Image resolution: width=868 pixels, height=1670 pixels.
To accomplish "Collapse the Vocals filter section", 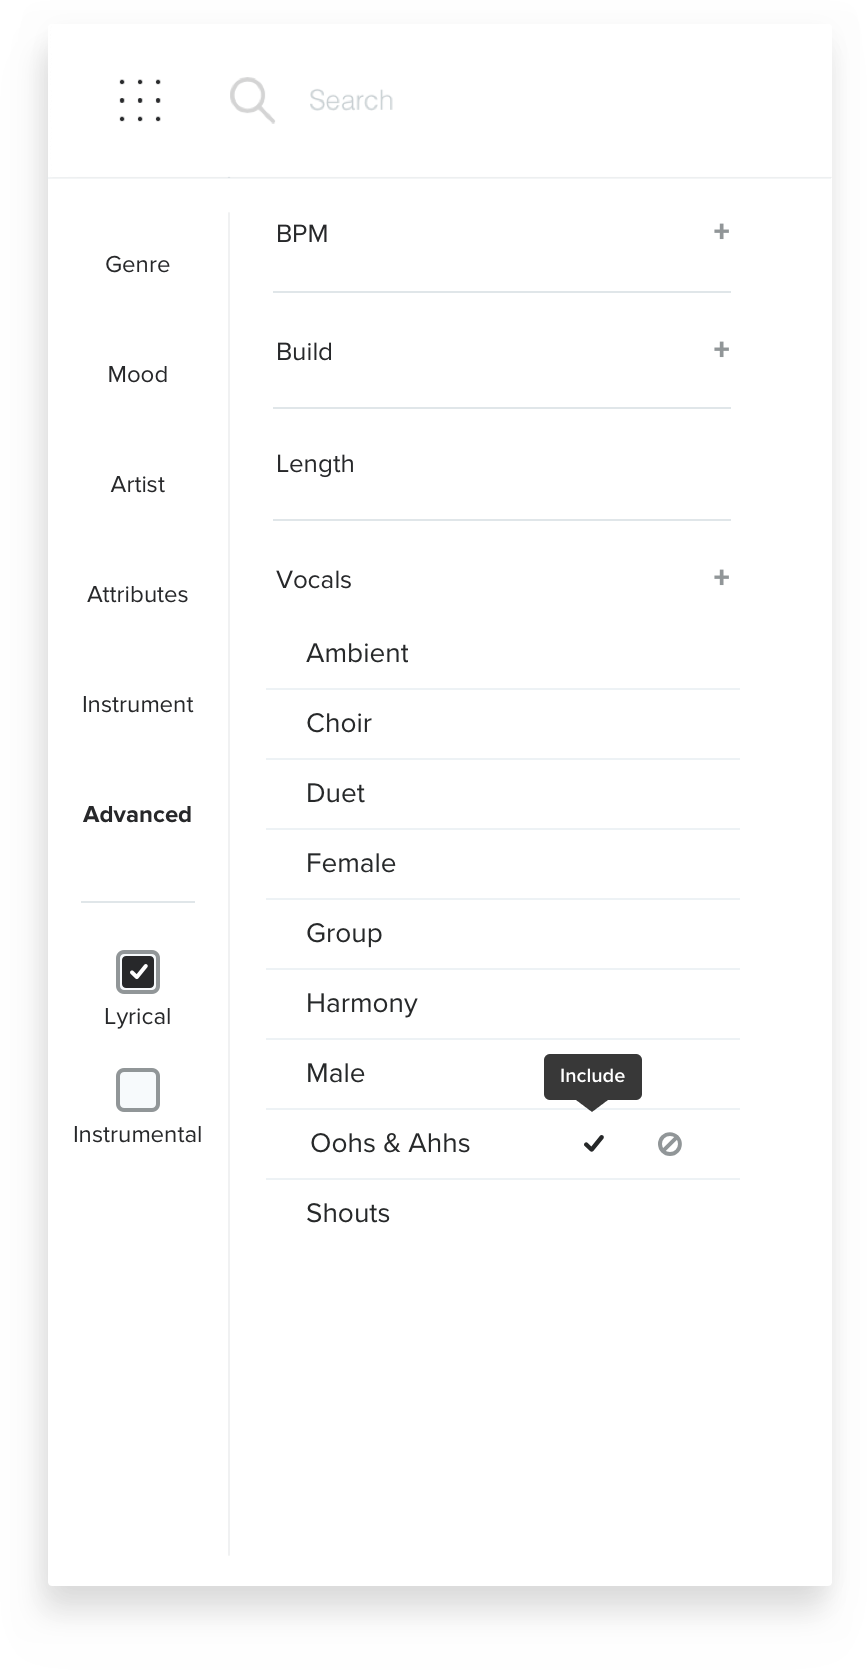I will click(720, 577).
